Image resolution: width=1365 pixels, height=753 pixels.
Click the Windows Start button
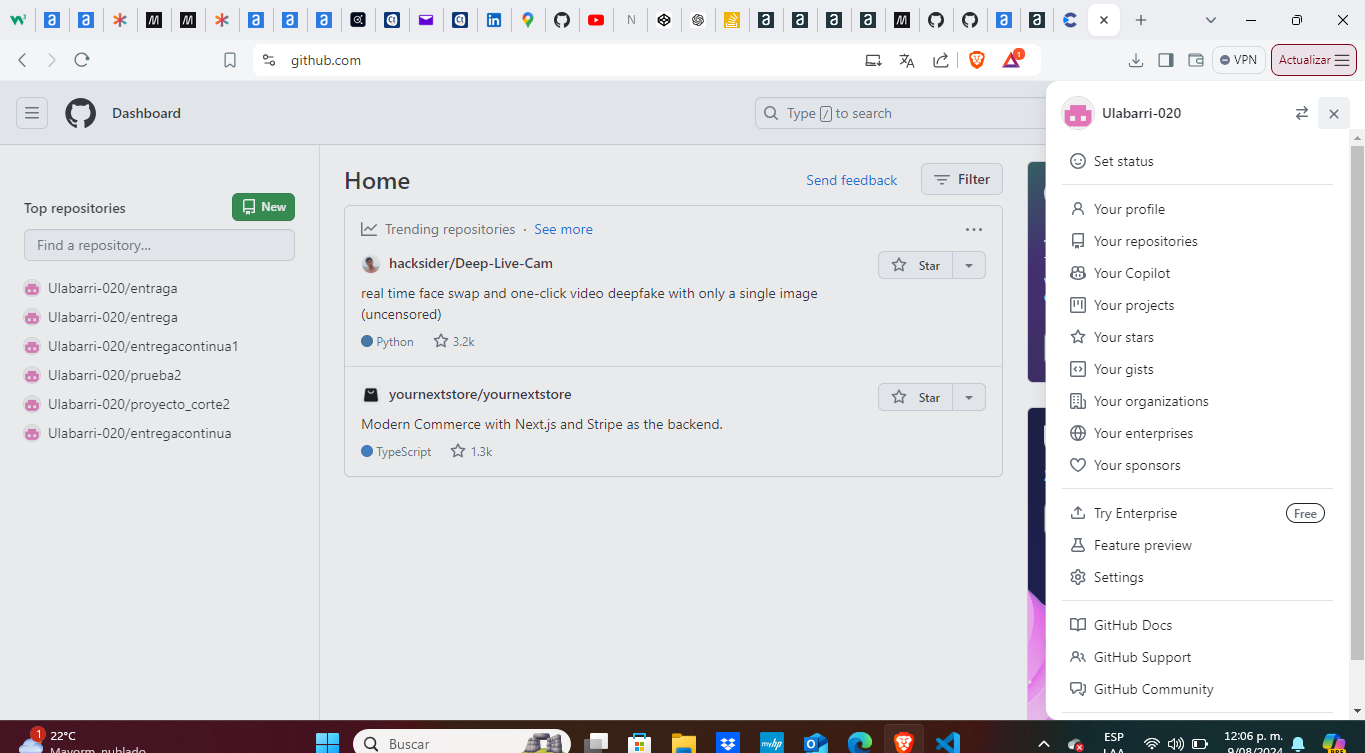click(327, 743)
